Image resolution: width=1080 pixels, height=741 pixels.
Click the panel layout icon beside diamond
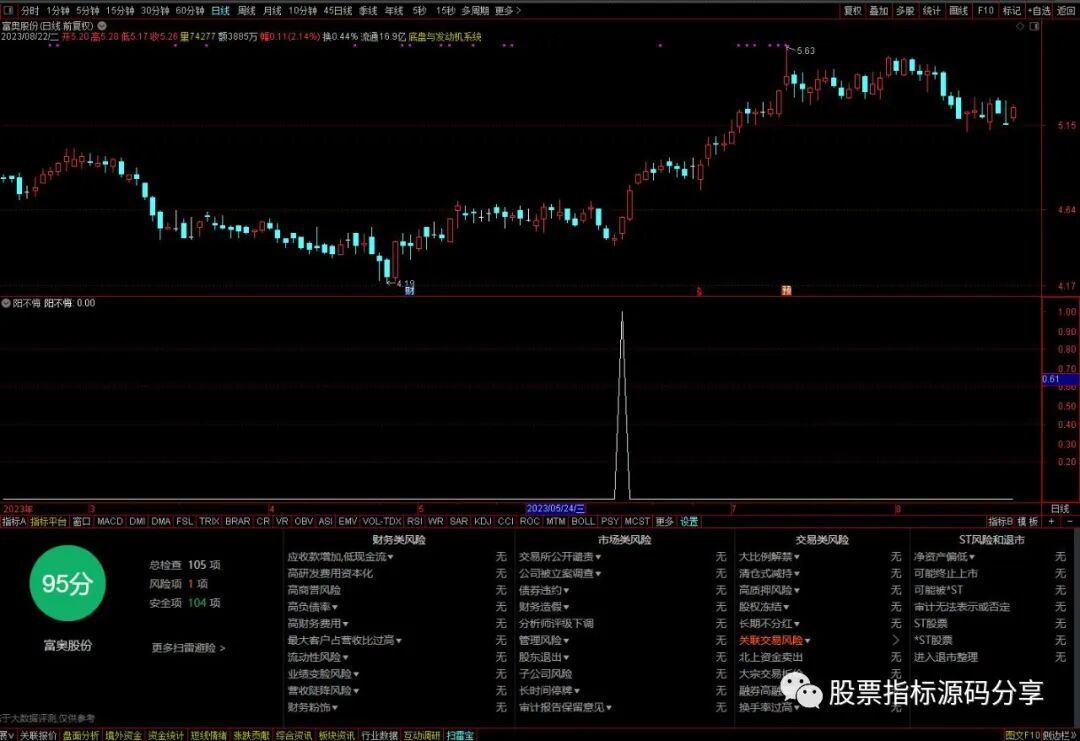(x=1034, y=26)
